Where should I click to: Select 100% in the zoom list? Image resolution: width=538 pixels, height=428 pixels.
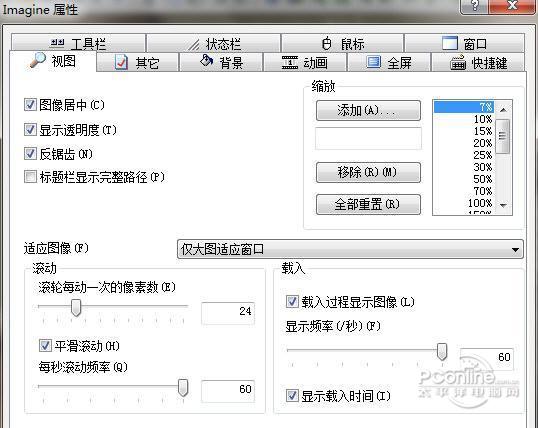[x=464, y=203]
